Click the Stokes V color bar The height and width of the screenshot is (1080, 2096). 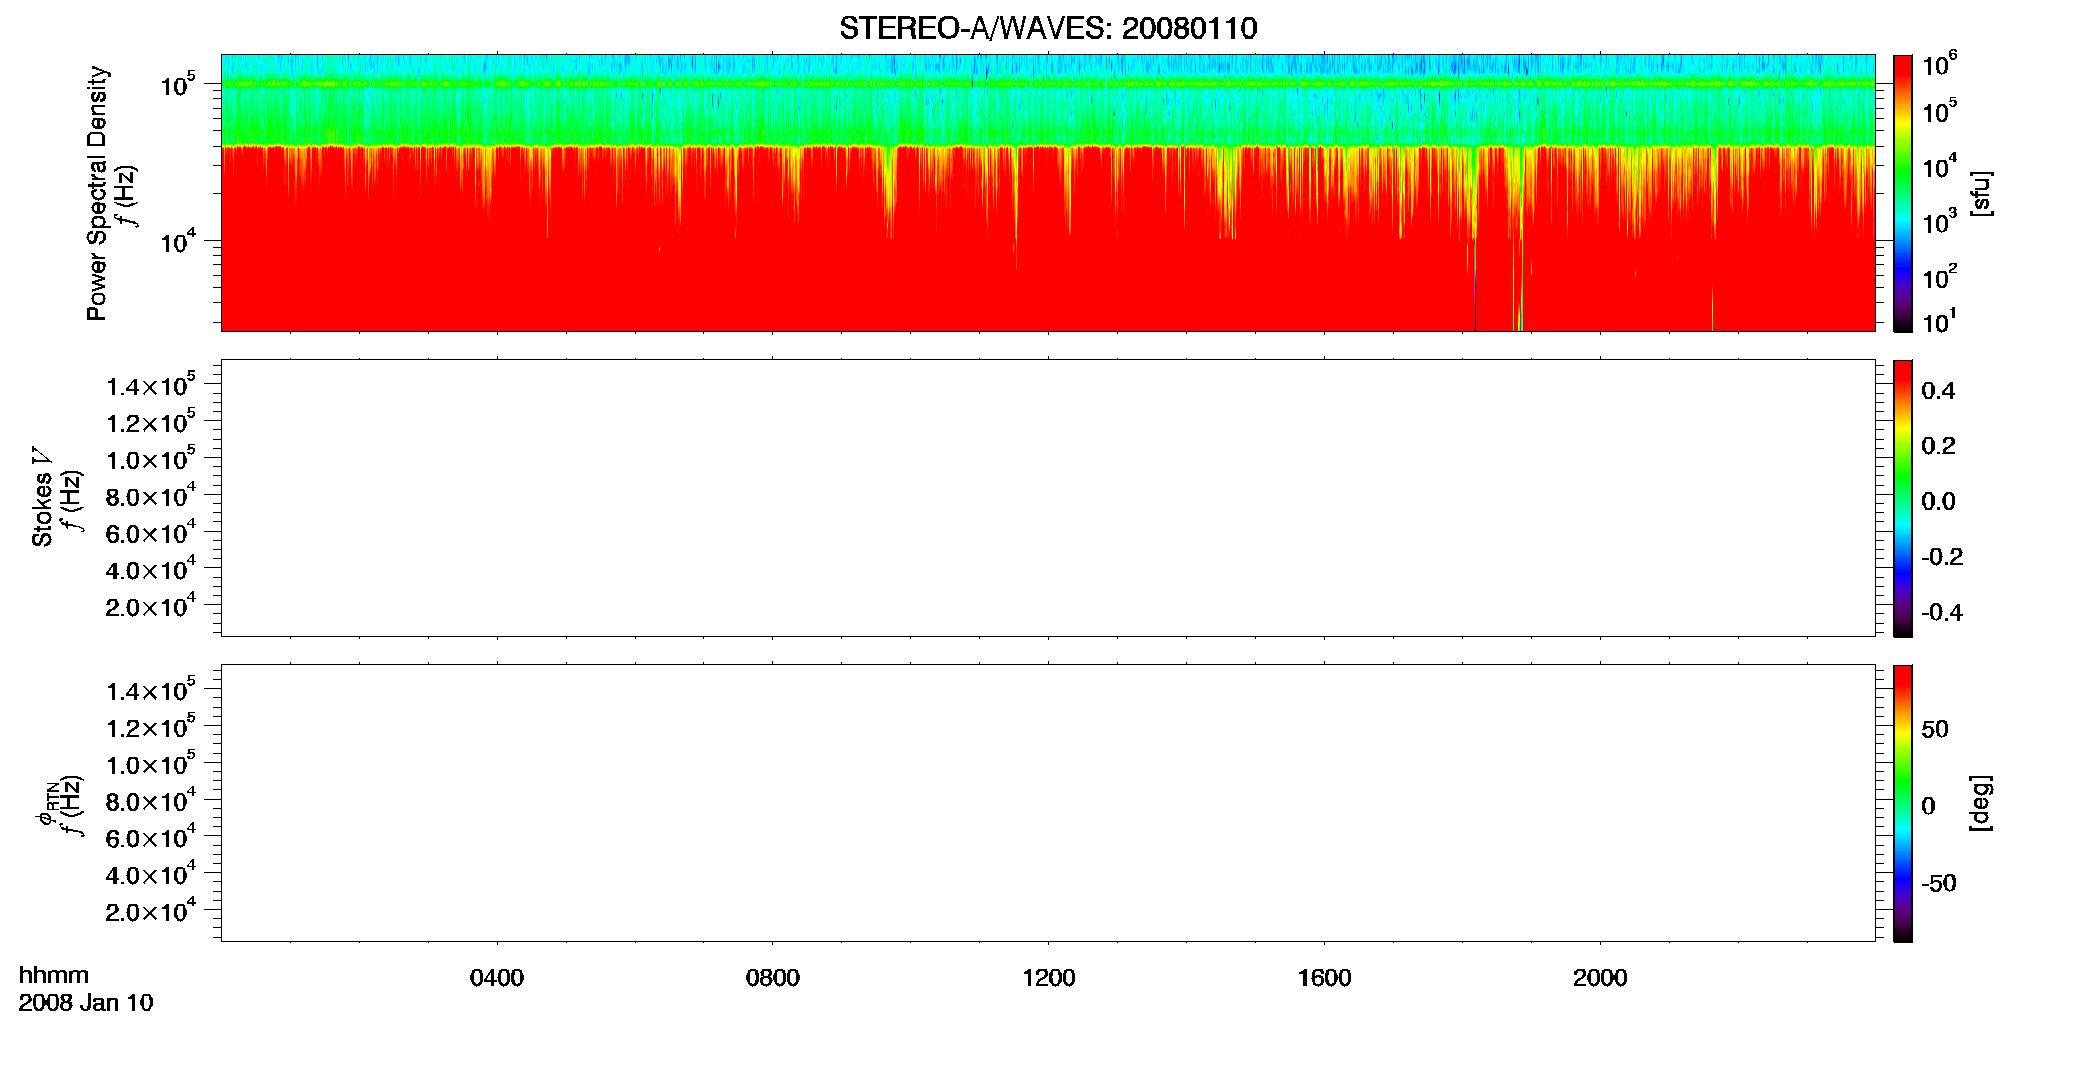(1903, 498)
